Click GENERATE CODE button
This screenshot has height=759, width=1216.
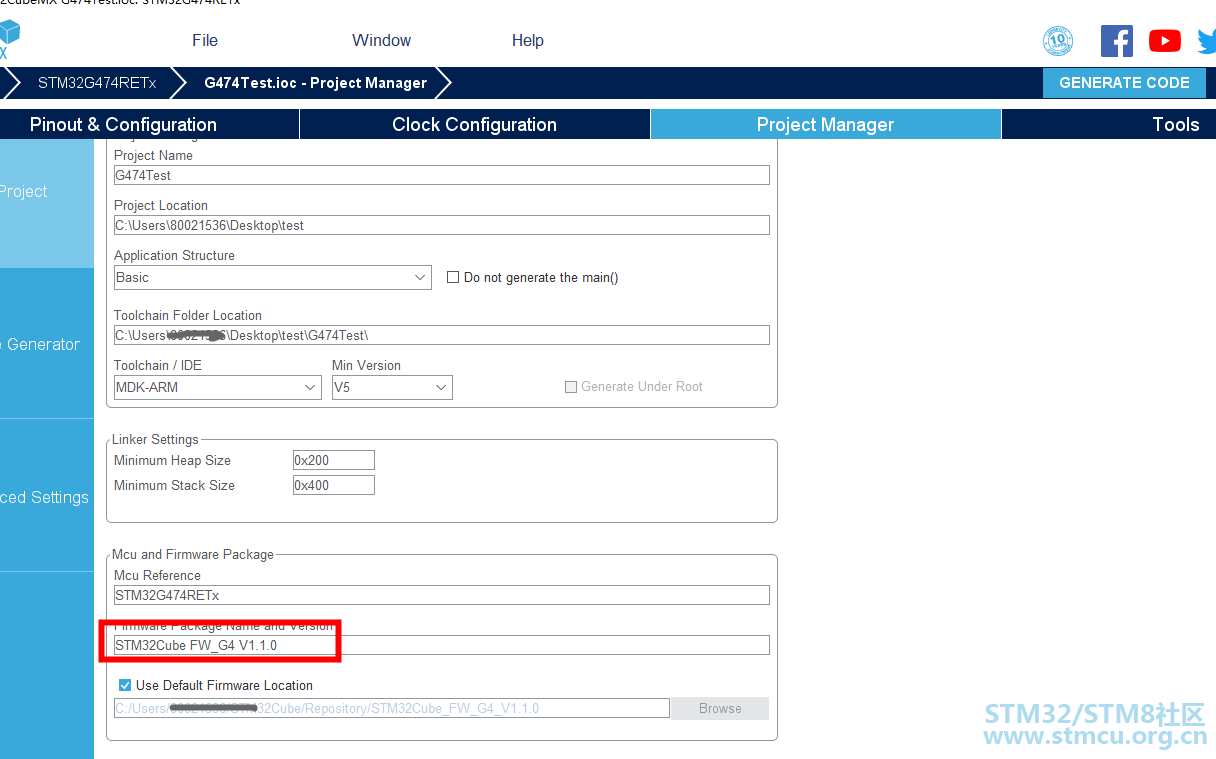coord(1124,83)
